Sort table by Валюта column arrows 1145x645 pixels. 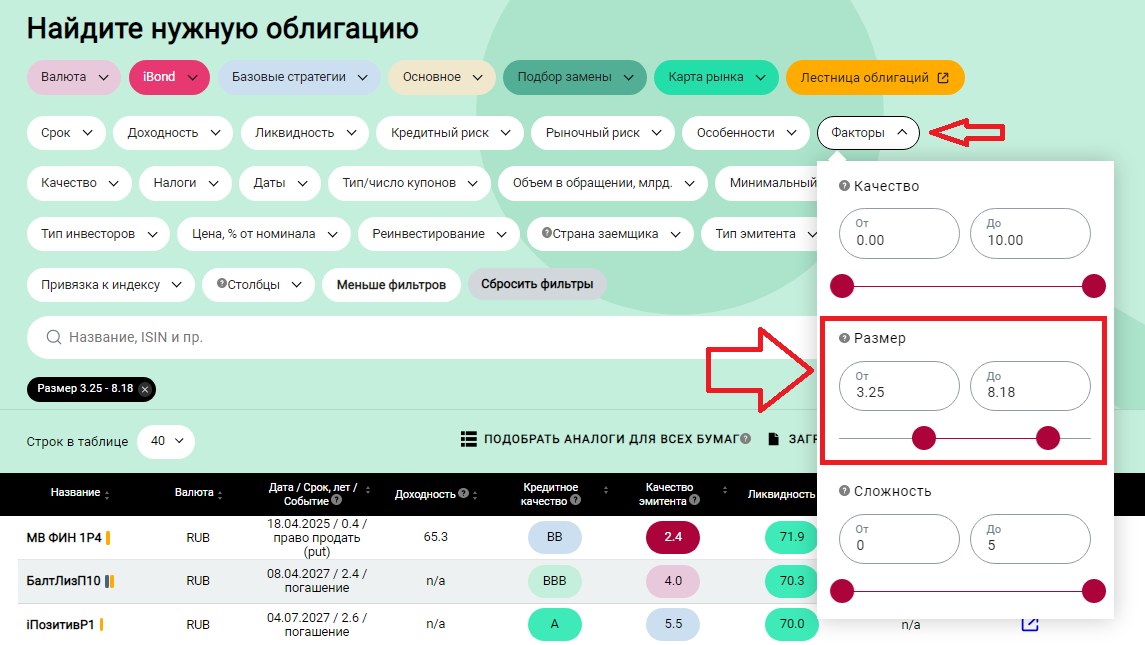[x=220, y=494]
